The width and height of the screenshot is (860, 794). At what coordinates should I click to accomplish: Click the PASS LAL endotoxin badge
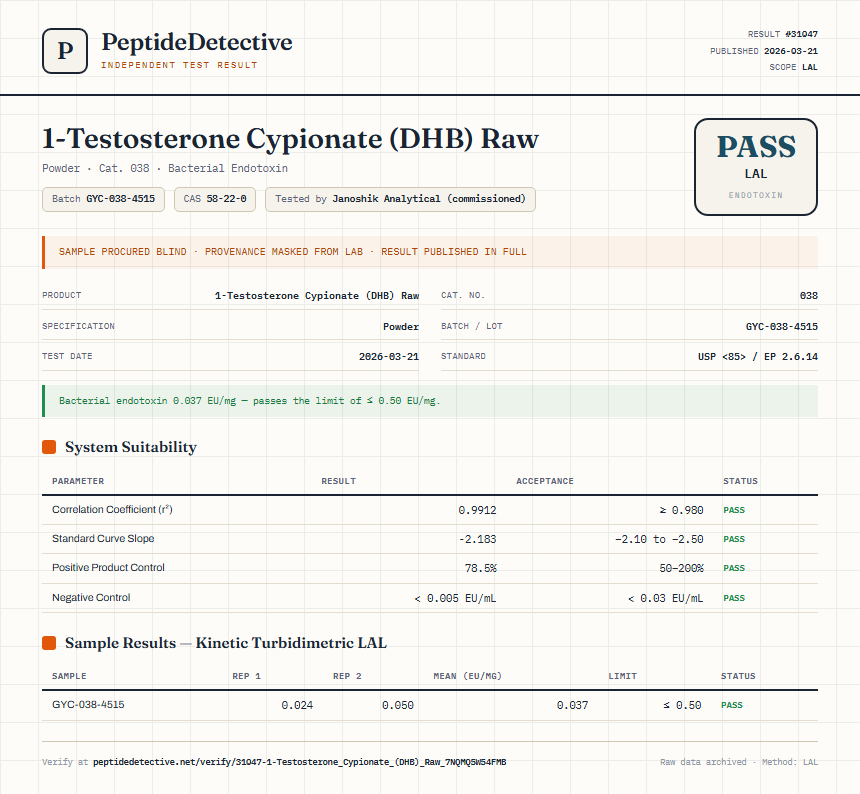pos(756,167)
